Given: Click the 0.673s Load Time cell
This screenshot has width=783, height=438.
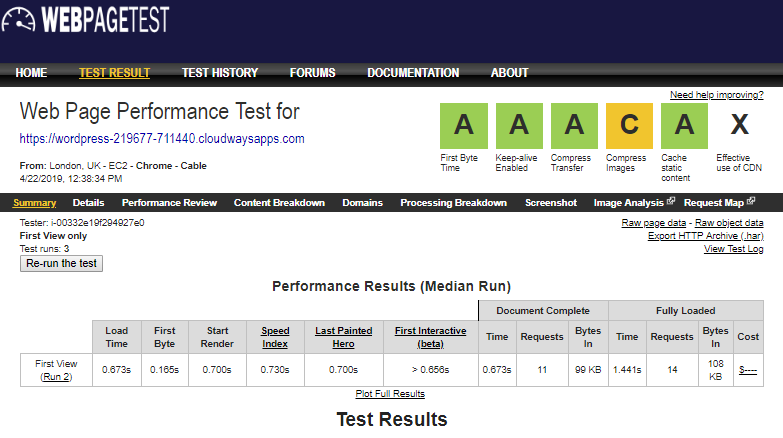Looking at the screenshot, I should pos(116,370).
